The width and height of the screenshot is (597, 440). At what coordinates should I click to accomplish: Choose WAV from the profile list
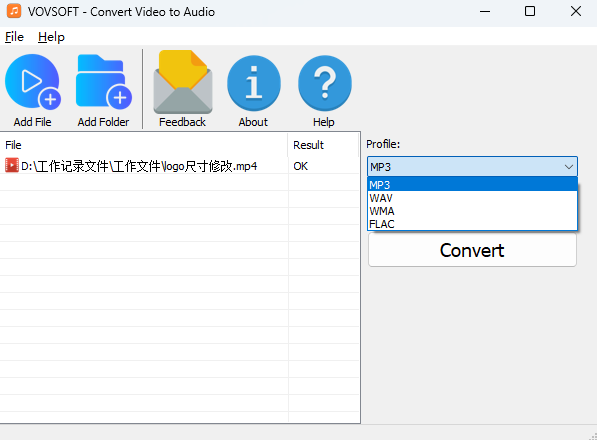(472, 198)
